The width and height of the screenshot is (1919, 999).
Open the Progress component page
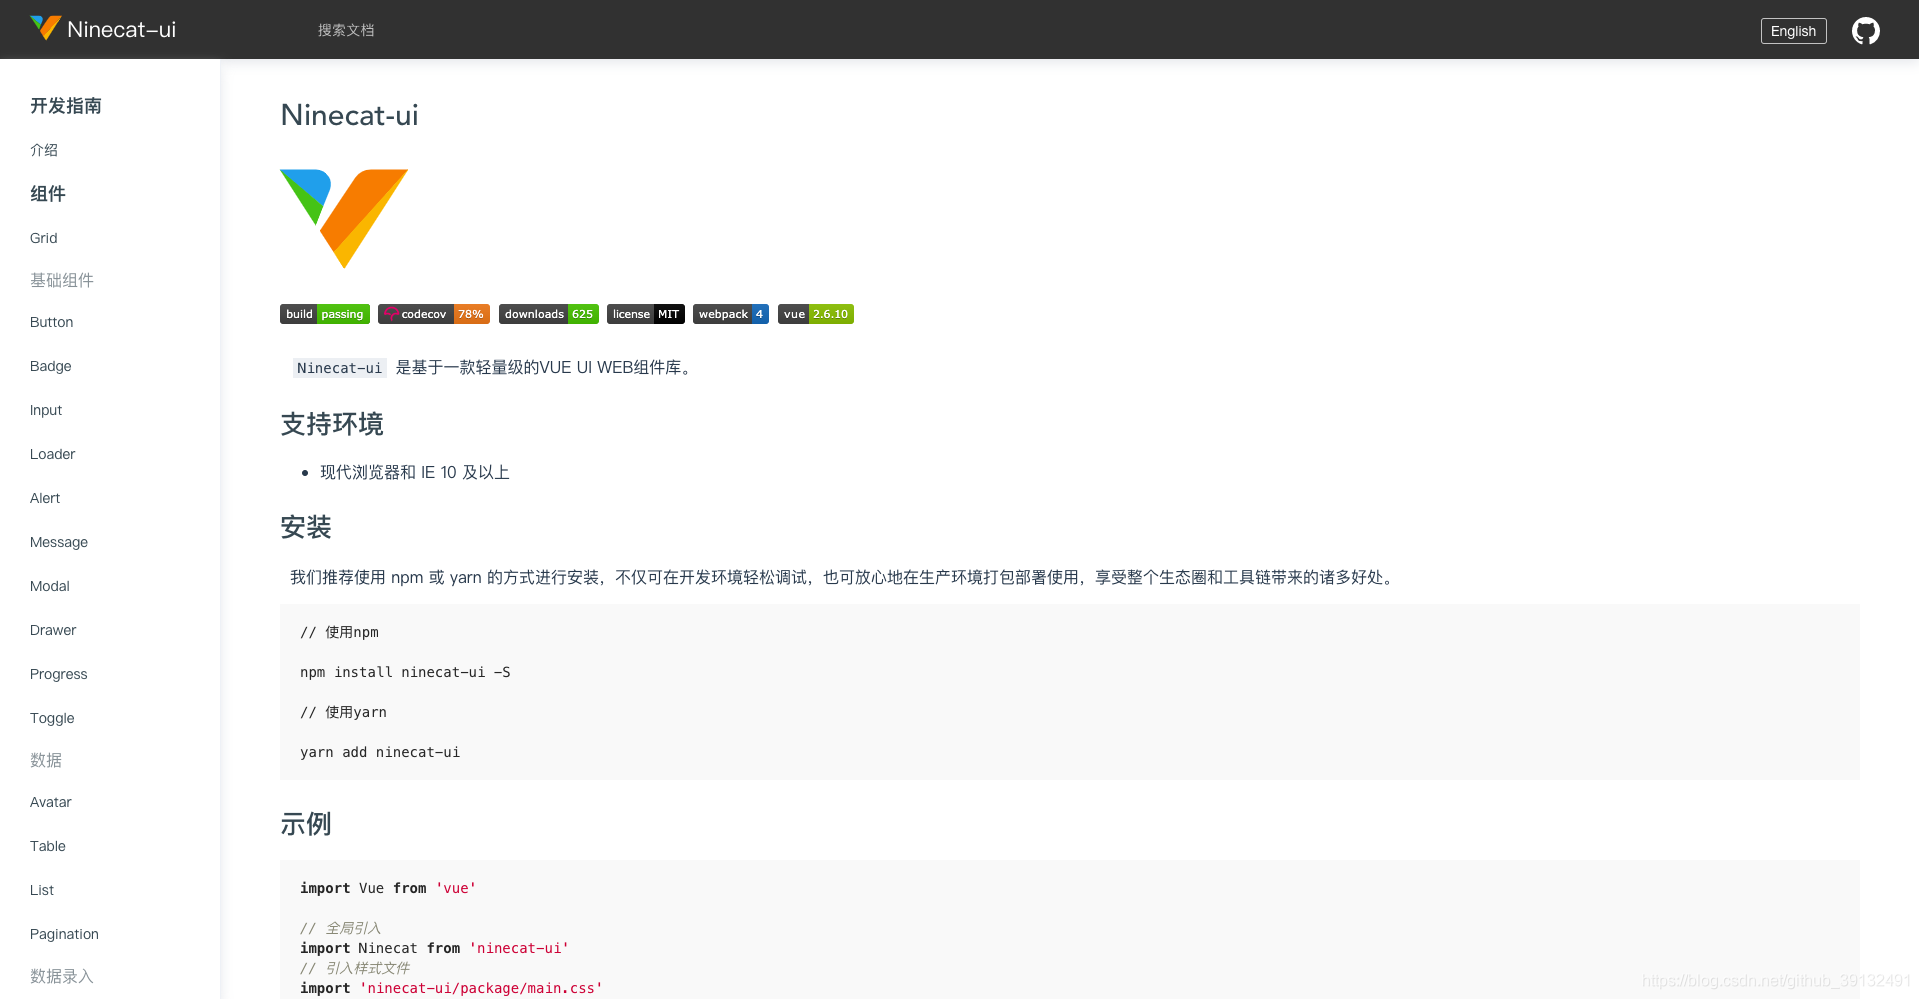tap(59, 674)
